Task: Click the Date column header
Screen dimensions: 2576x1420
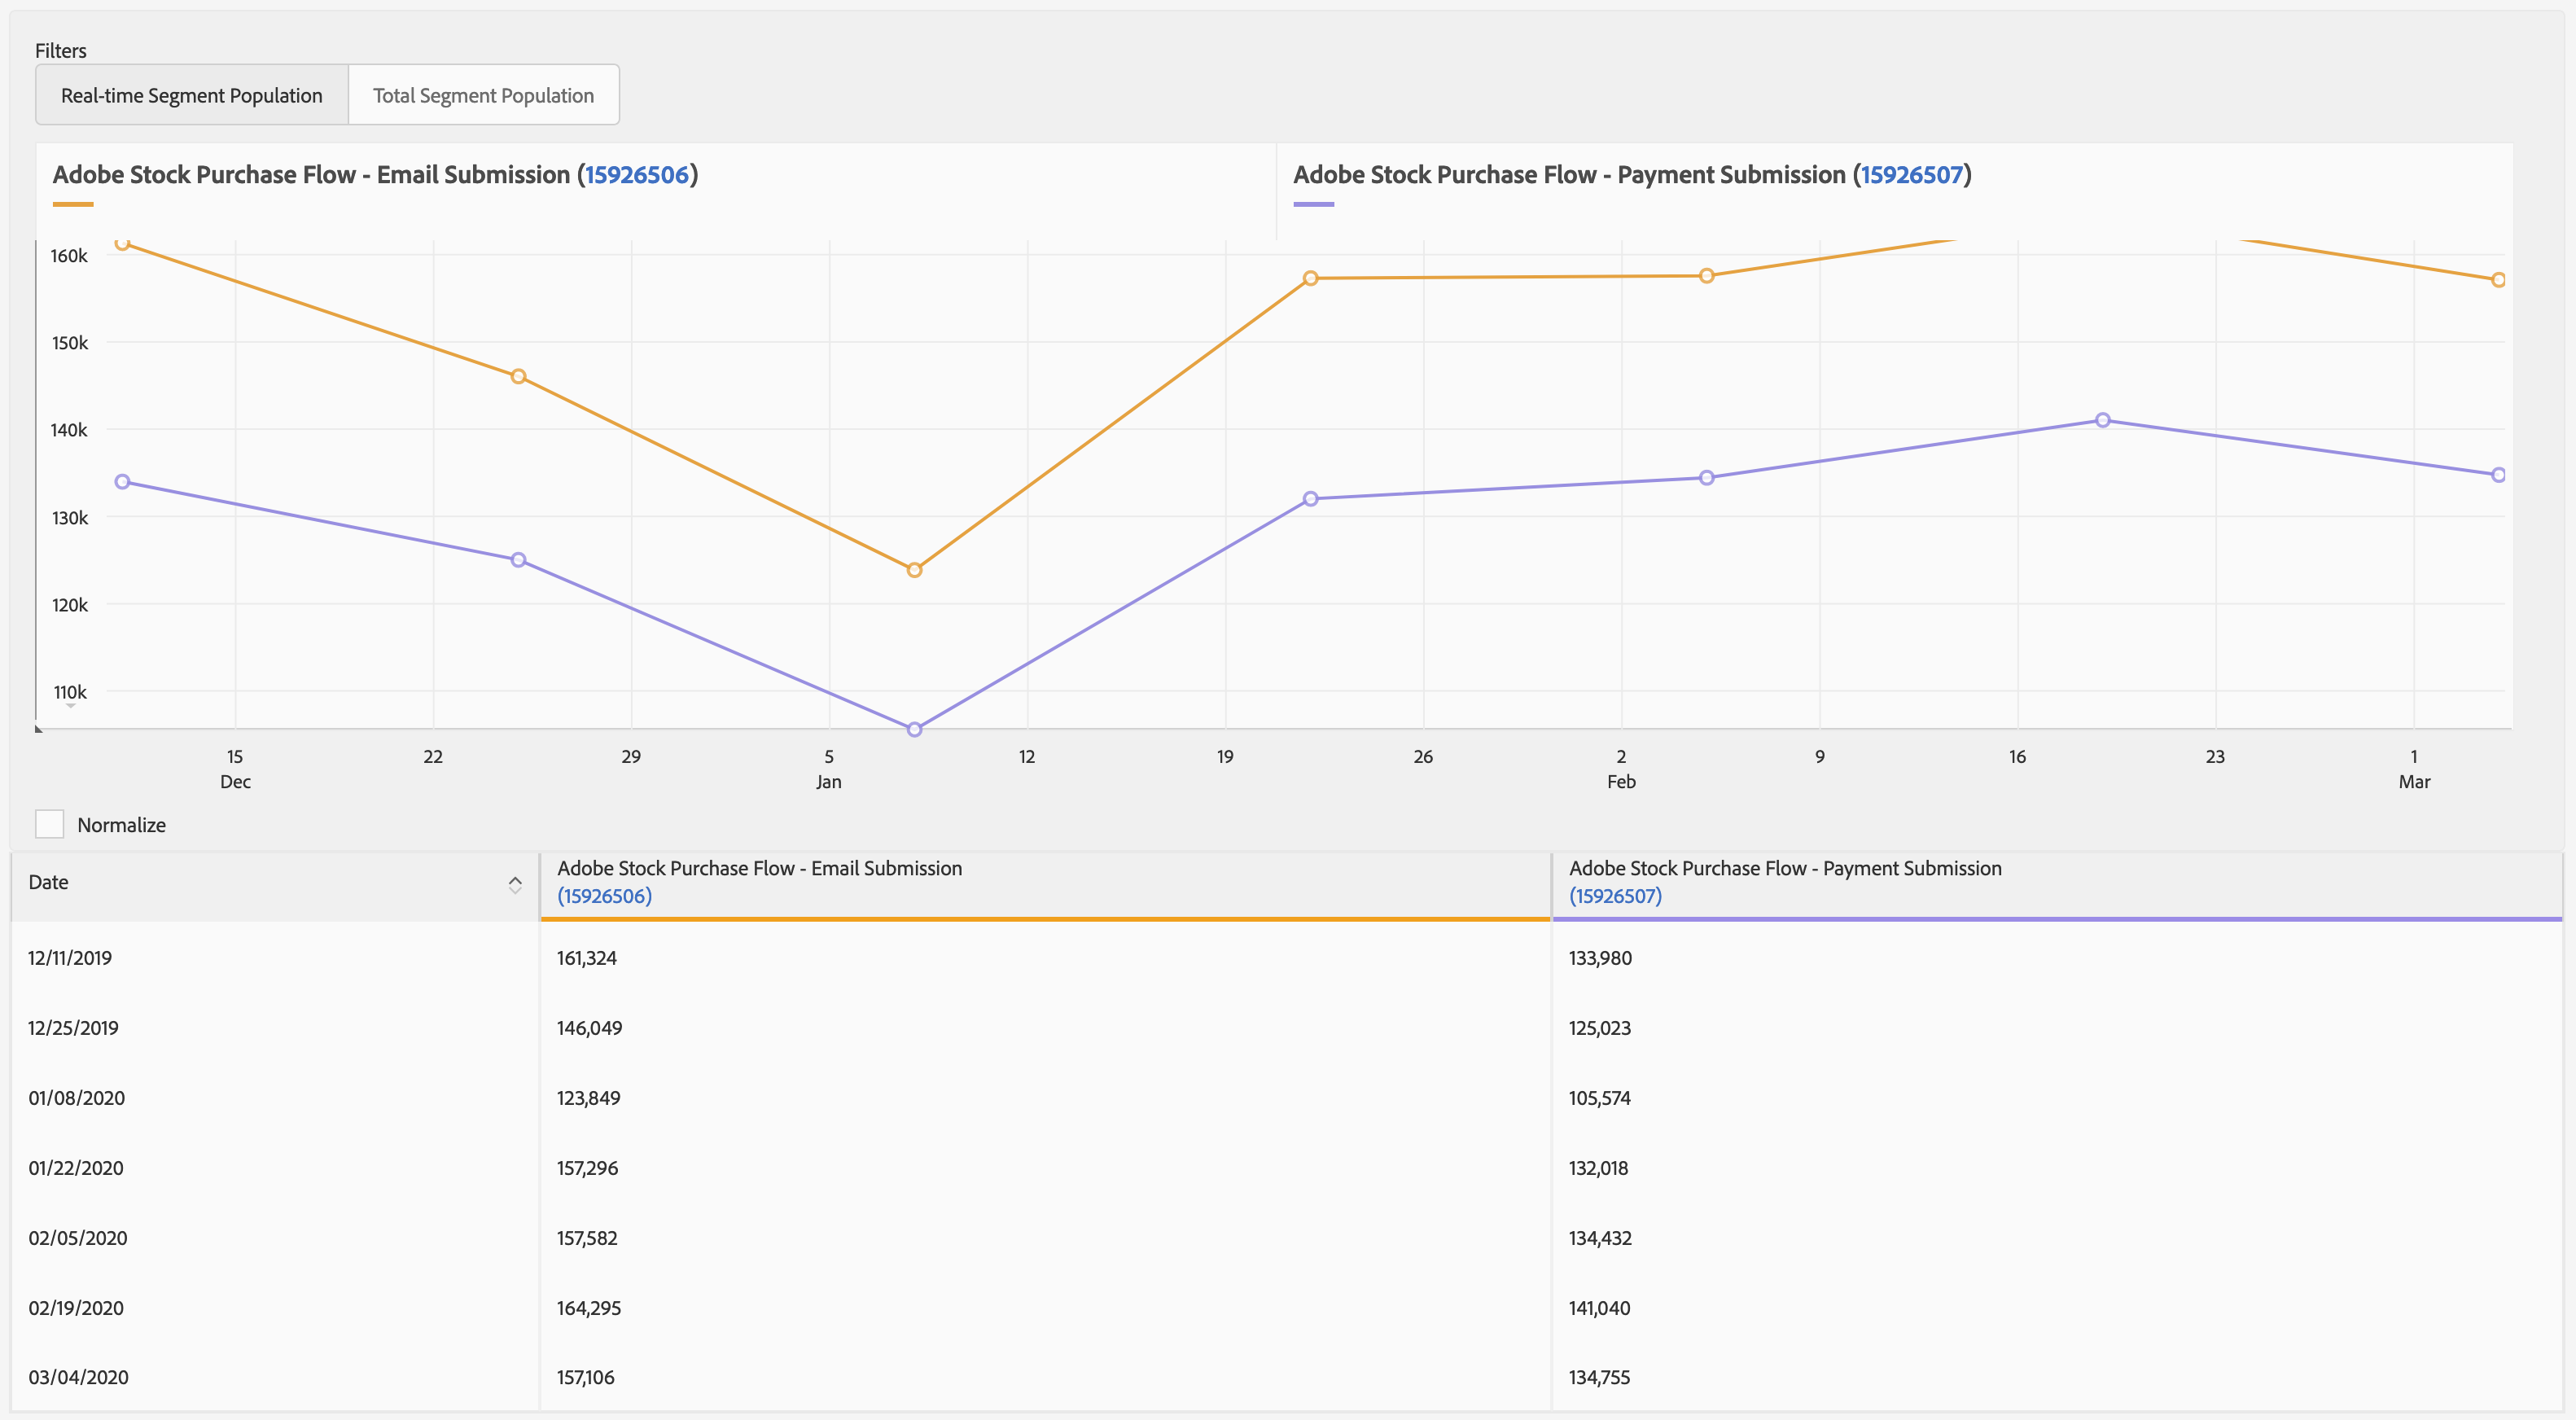Action: [x=48, y=882]
